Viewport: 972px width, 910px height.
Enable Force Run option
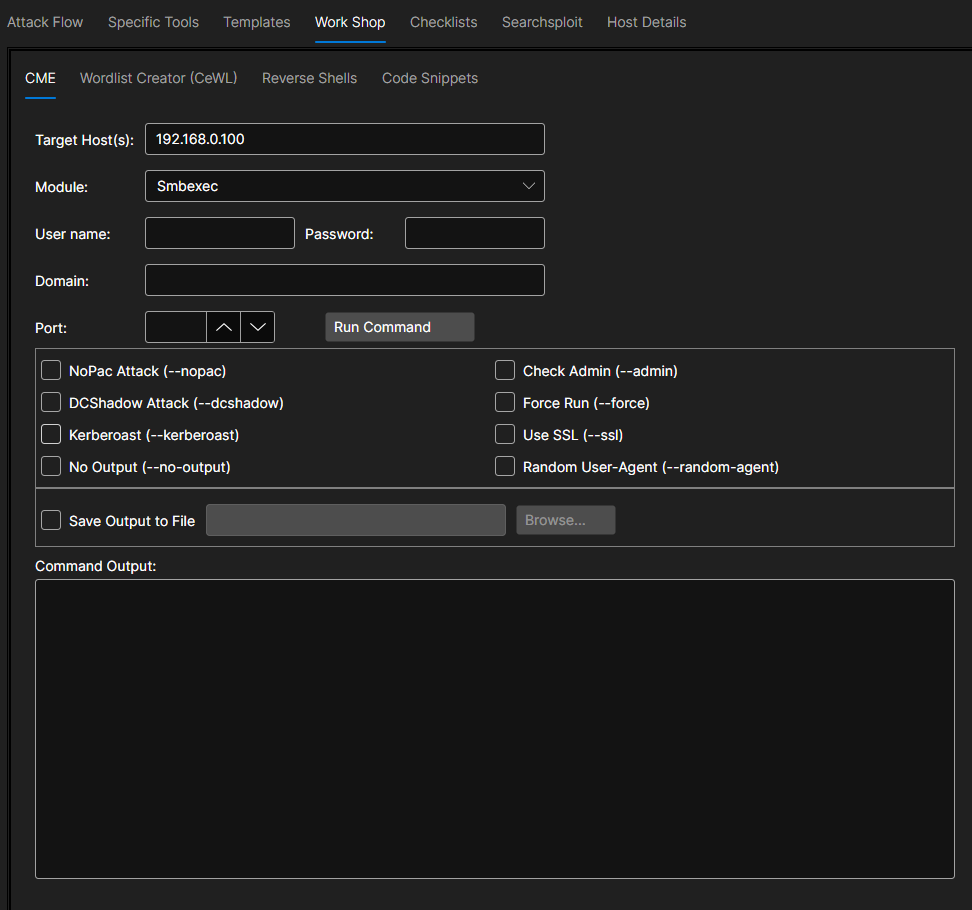[x=505, y=403]
